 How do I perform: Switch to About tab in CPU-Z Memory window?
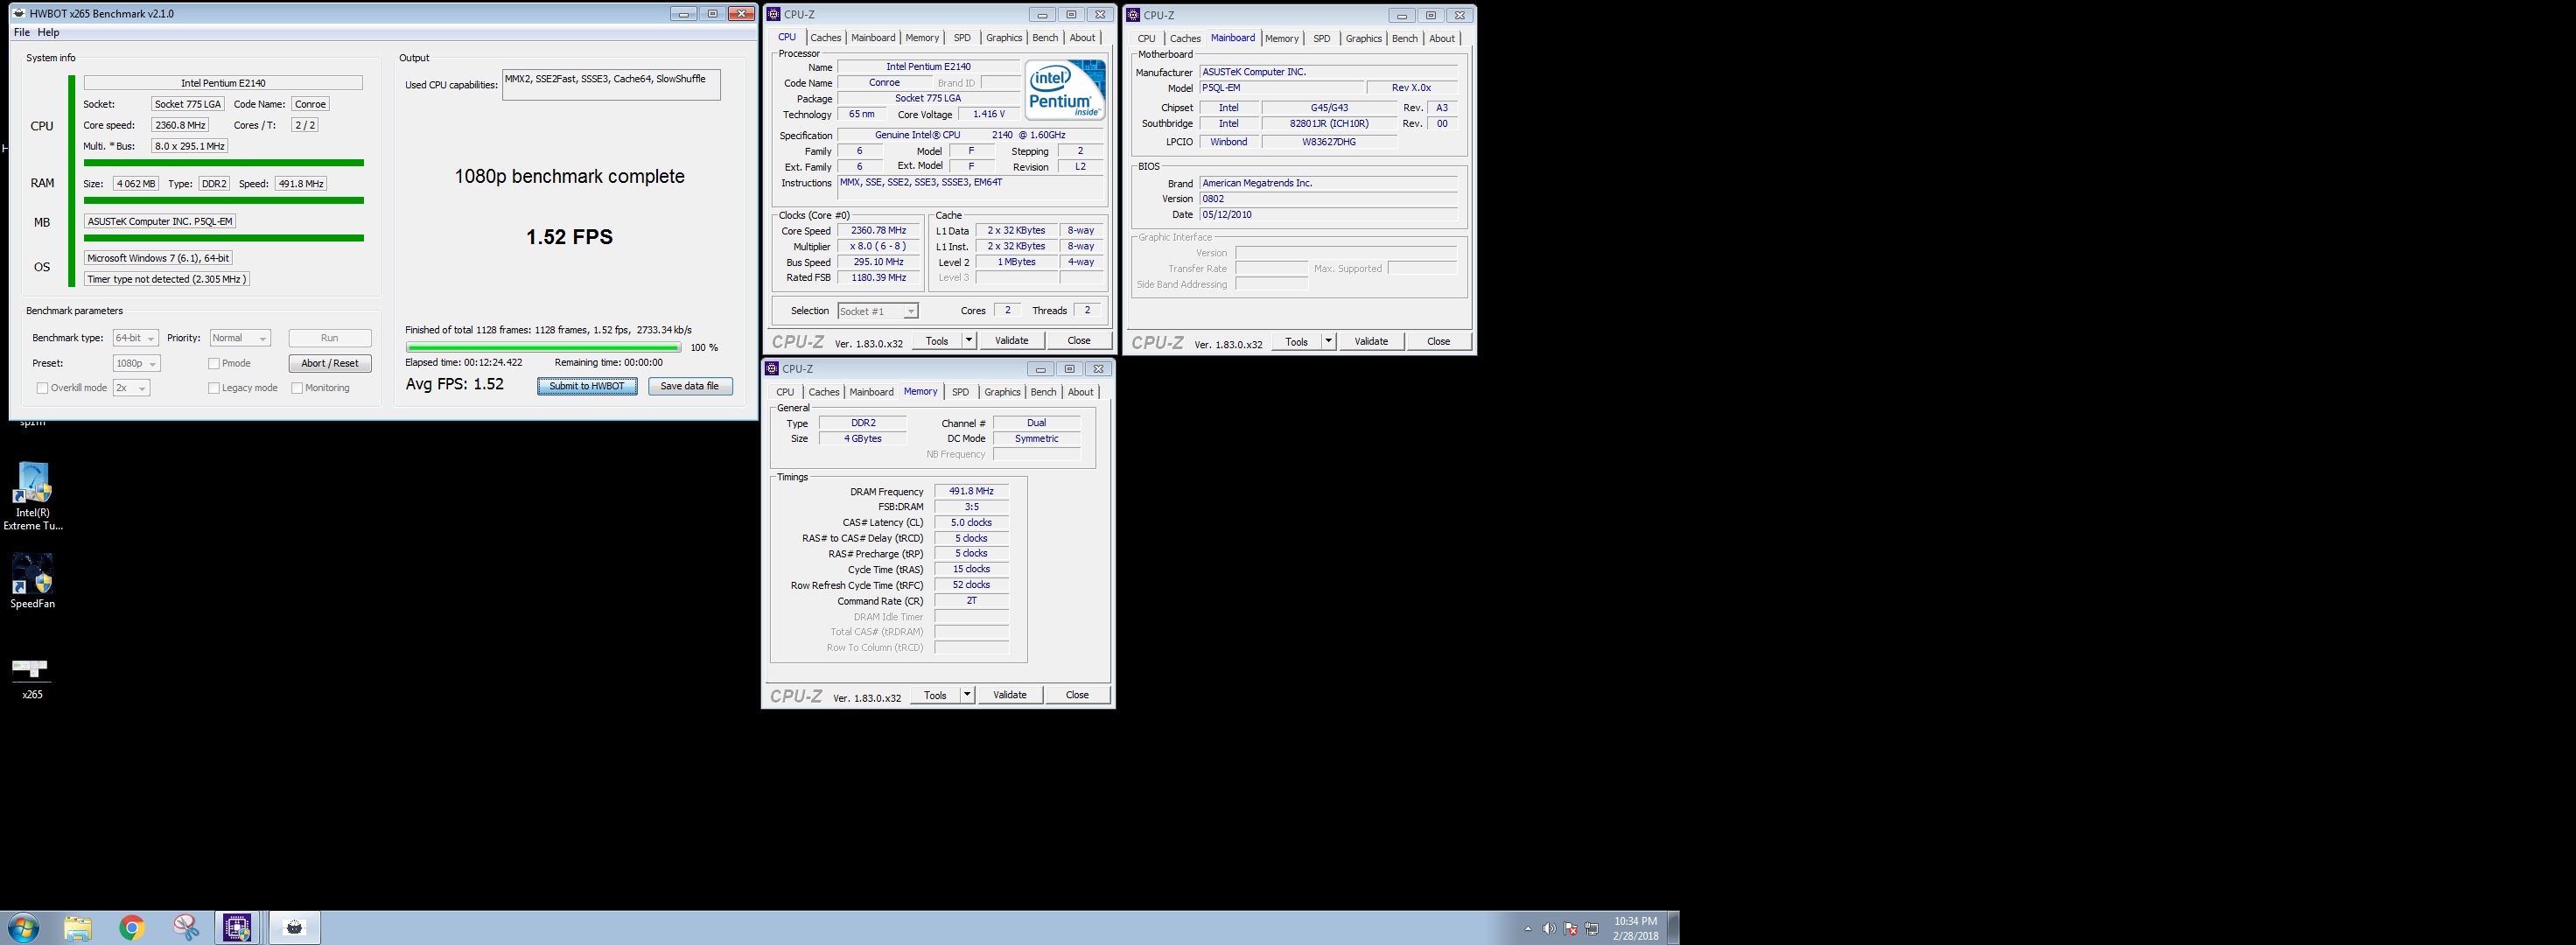(x=1080, y=392)
